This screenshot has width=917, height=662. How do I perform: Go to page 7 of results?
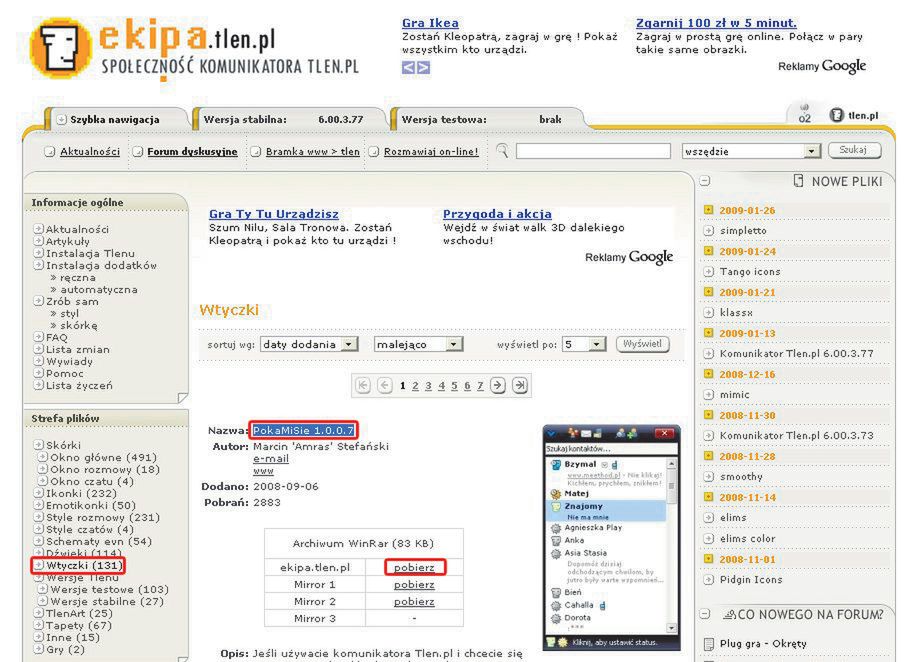click(480, 386)
